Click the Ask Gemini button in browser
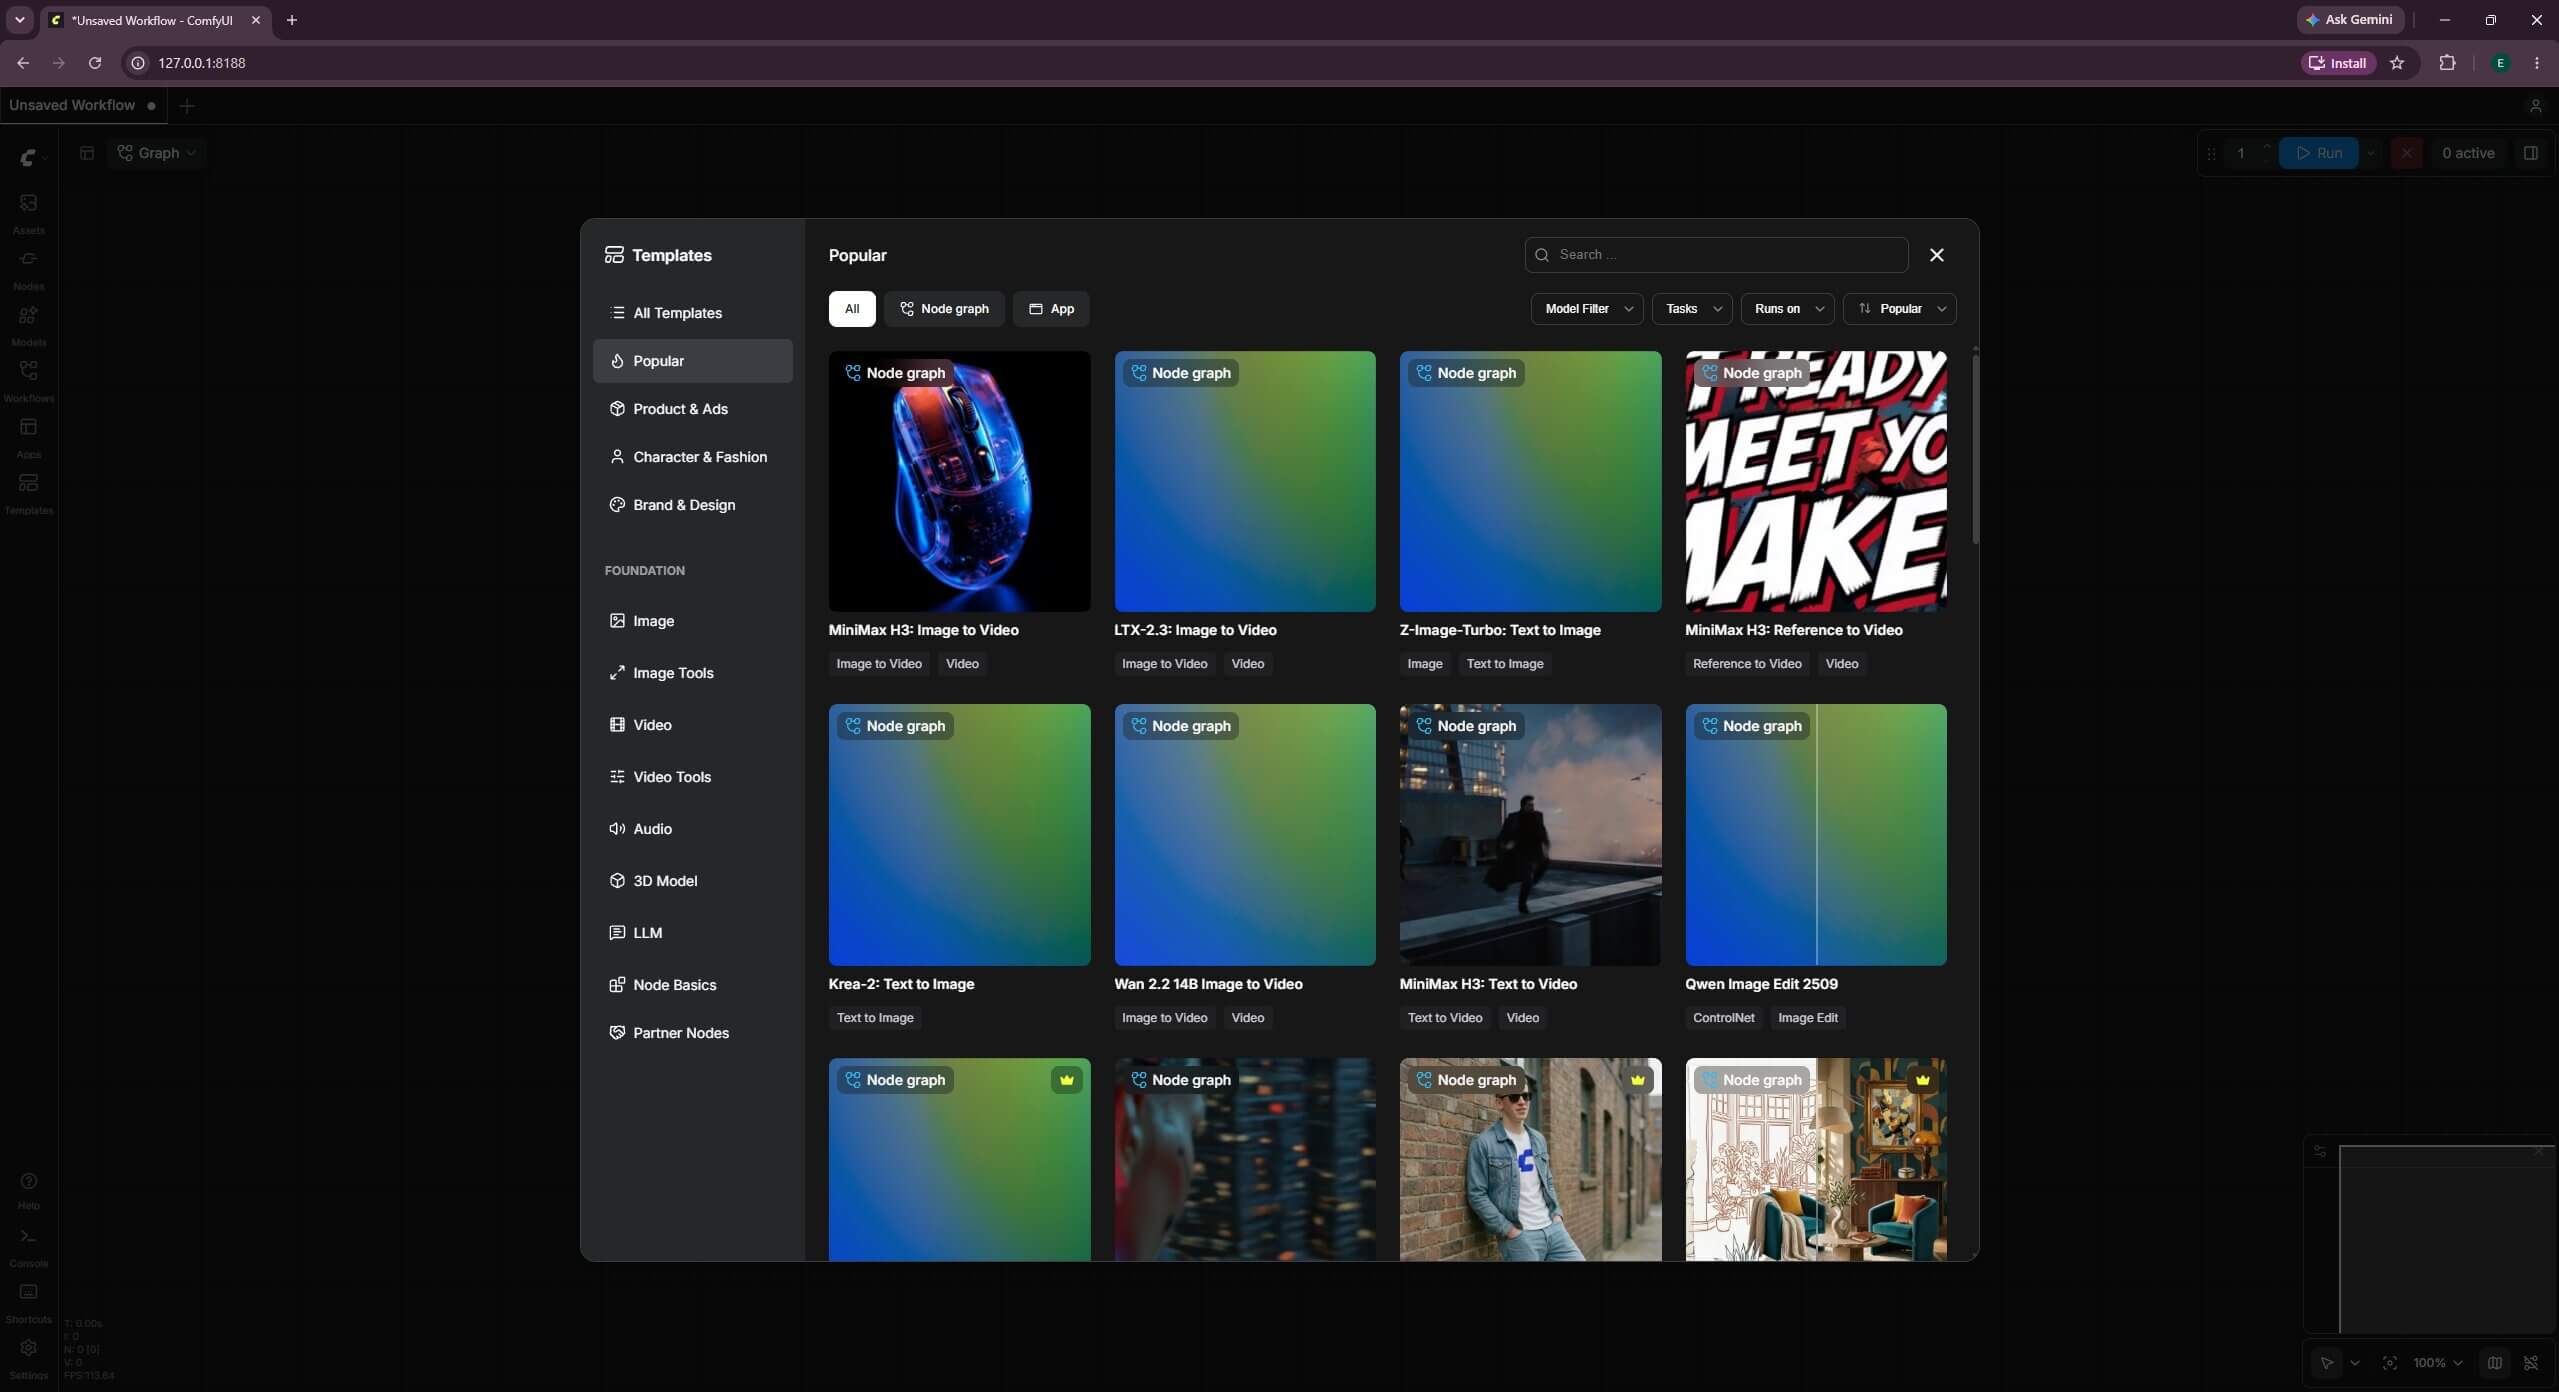 click(x=2349, y=20)
